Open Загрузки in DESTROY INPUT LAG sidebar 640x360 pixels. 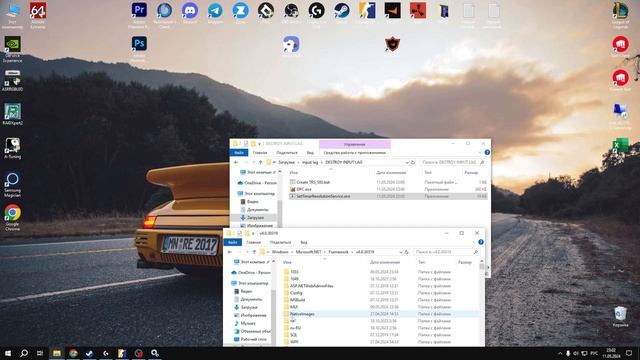[x=255, y=218]
